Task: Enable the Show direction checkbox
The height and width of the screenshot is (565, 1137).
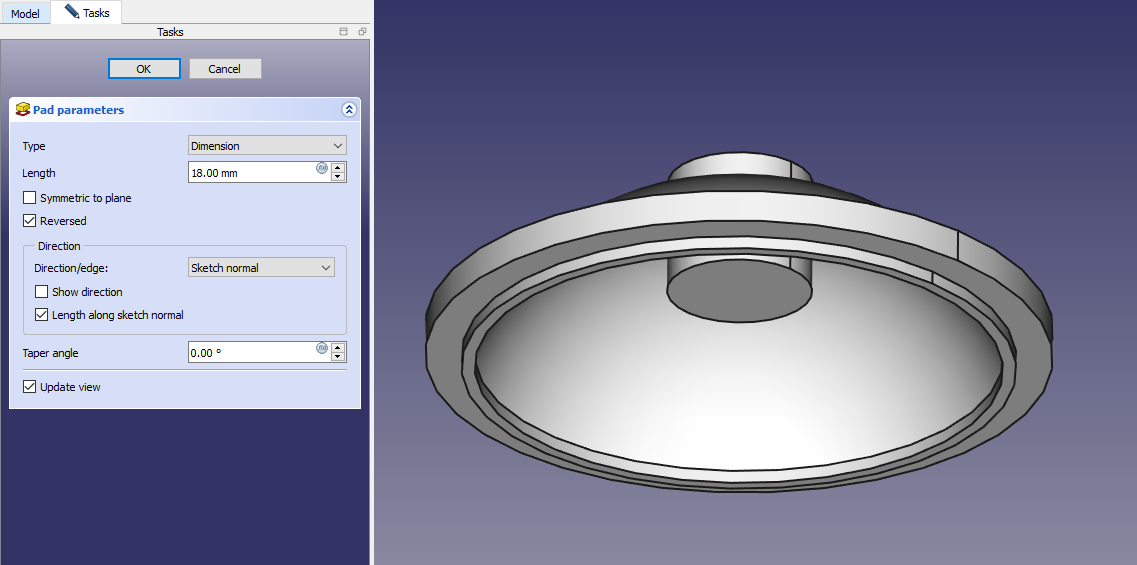Action: pos(42,292)
